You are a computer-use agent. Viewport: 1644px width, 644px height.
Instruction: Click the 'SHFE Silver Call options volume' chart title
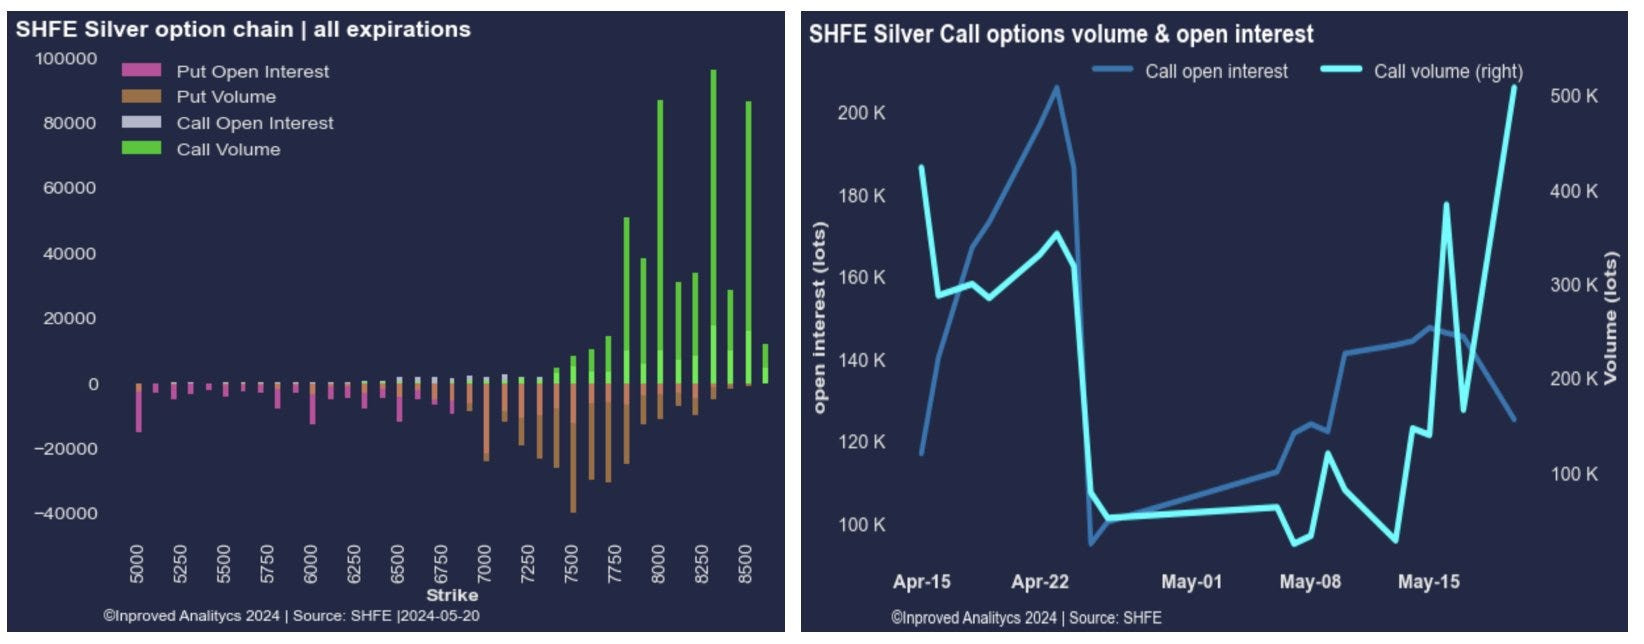click(1061, 35)
